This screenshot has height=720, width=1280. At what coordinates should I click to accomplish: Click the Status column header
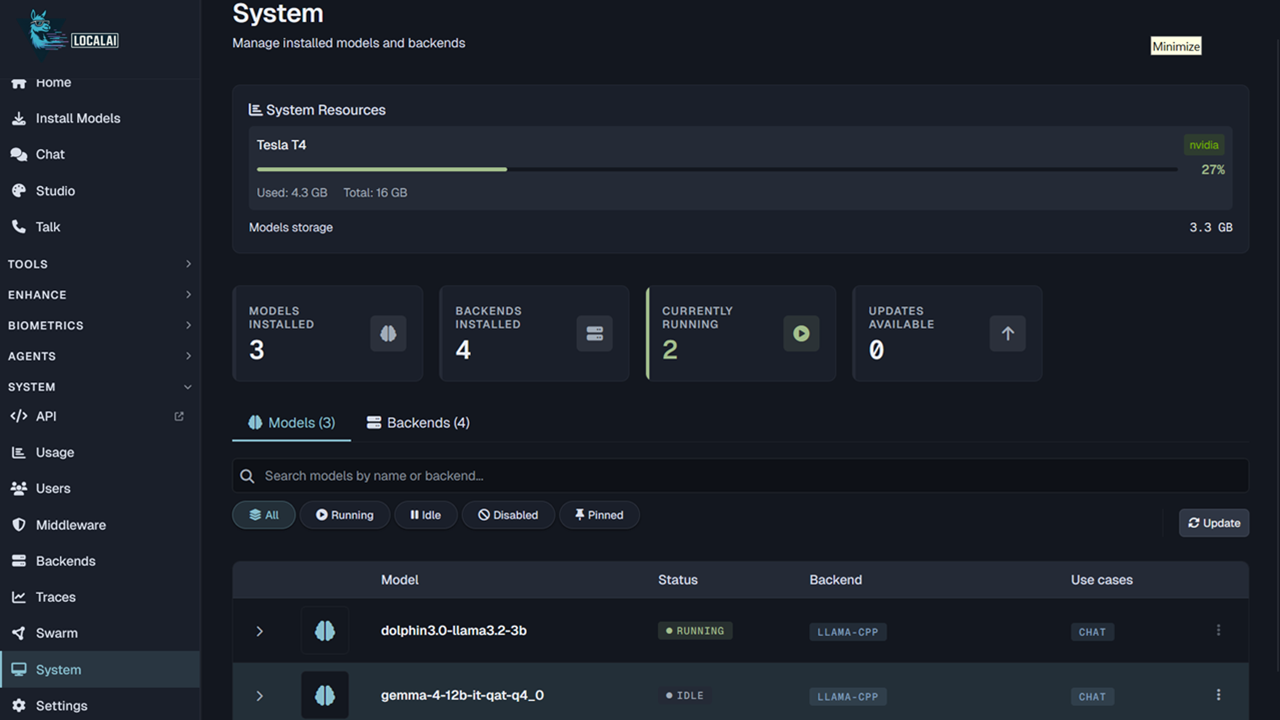[678, 580]
